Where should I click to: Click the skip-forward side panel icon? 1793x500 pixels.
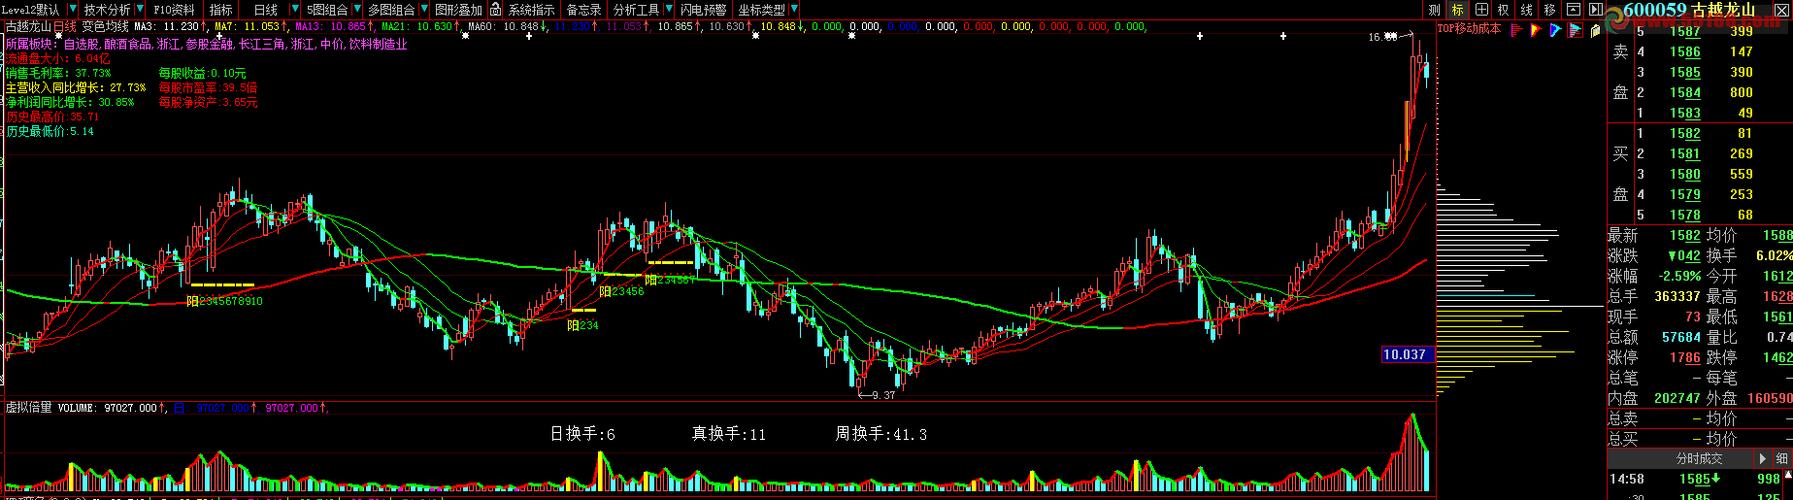coord(1596,10)
